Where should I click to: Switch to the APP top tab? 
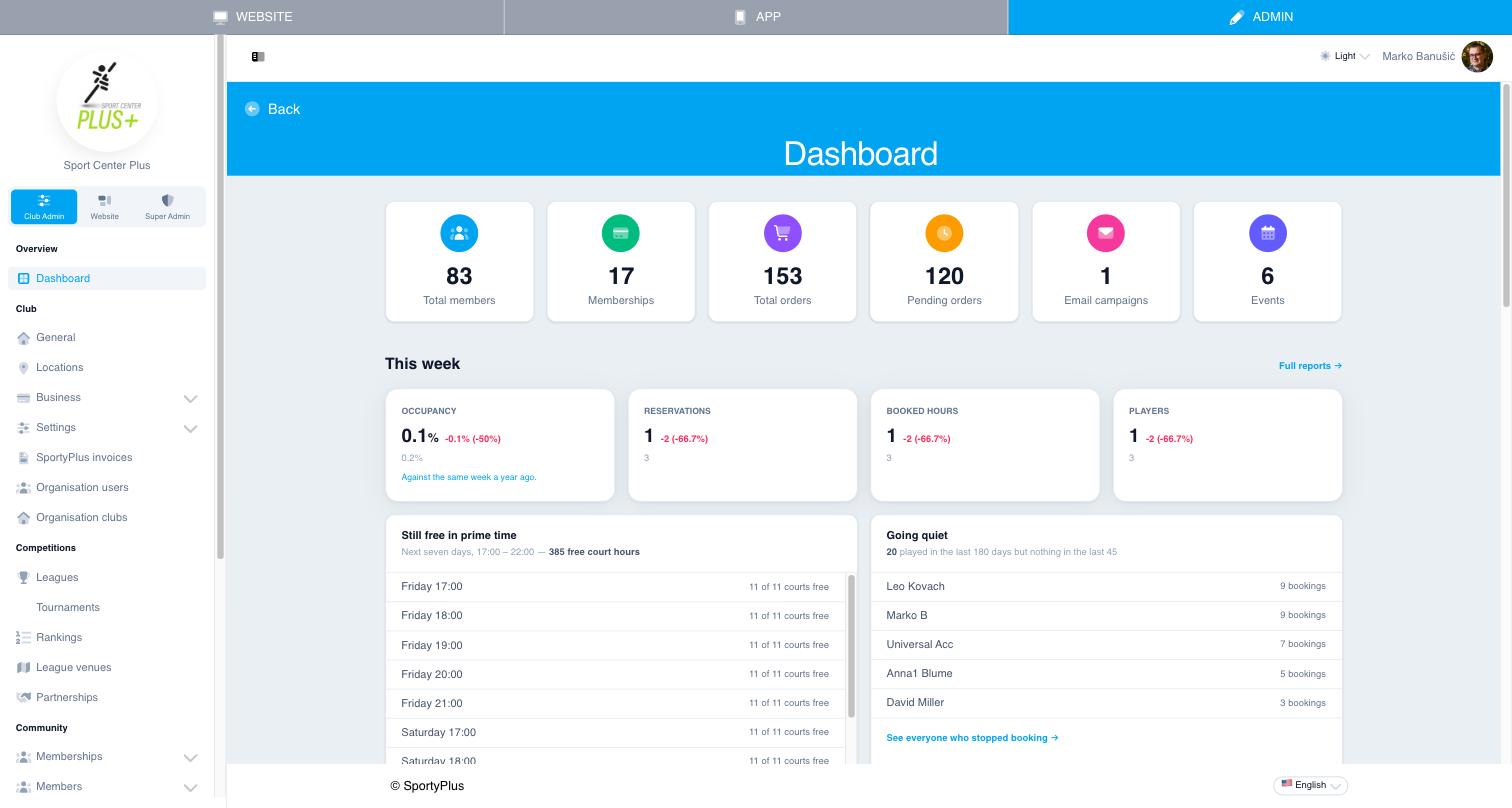pyautogui.click(x=756, y=17)
